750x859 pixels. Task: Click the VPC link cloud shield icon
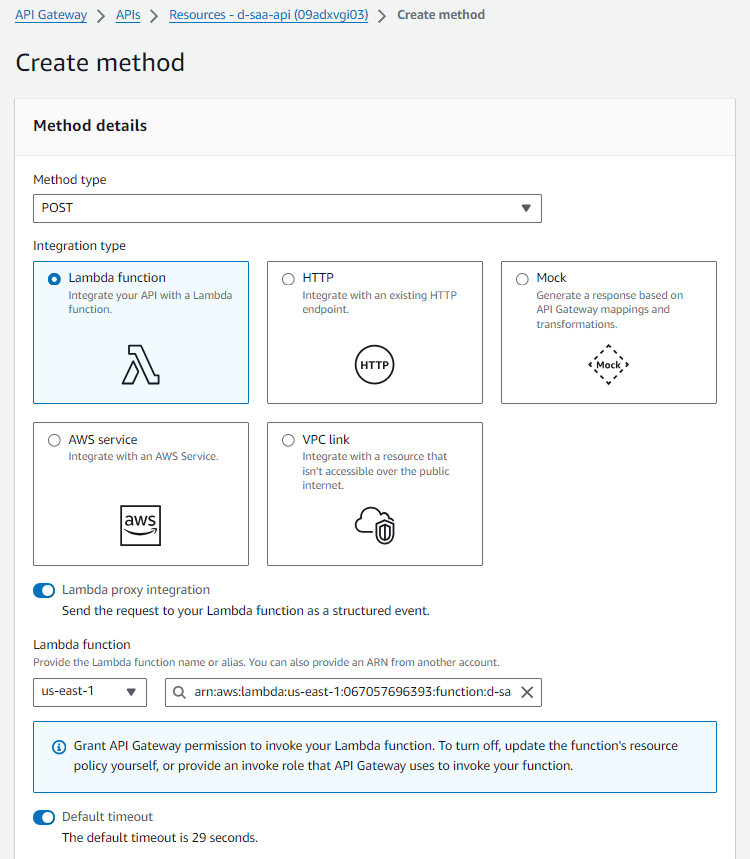pos(375,525)
